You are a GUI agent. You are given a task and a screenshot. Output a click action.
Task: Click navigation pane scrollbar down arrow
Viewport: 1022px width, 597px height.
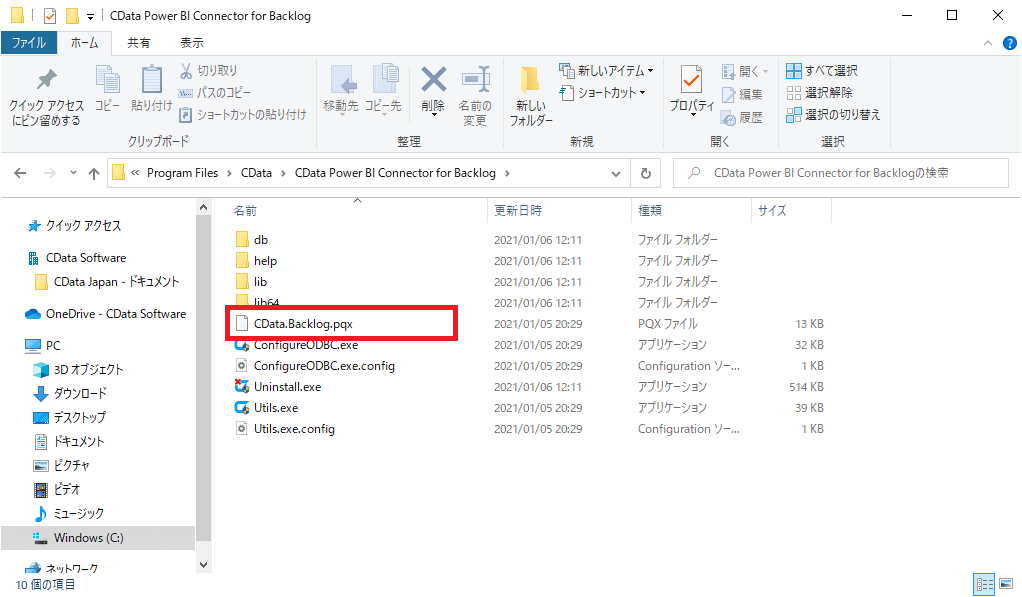(x=203, y=565)
